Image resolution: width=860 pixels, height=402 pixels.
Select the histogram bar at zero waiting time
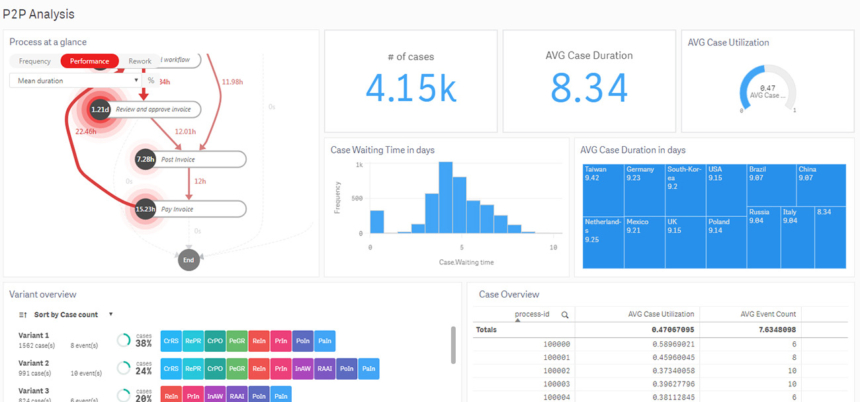[377, 222]
